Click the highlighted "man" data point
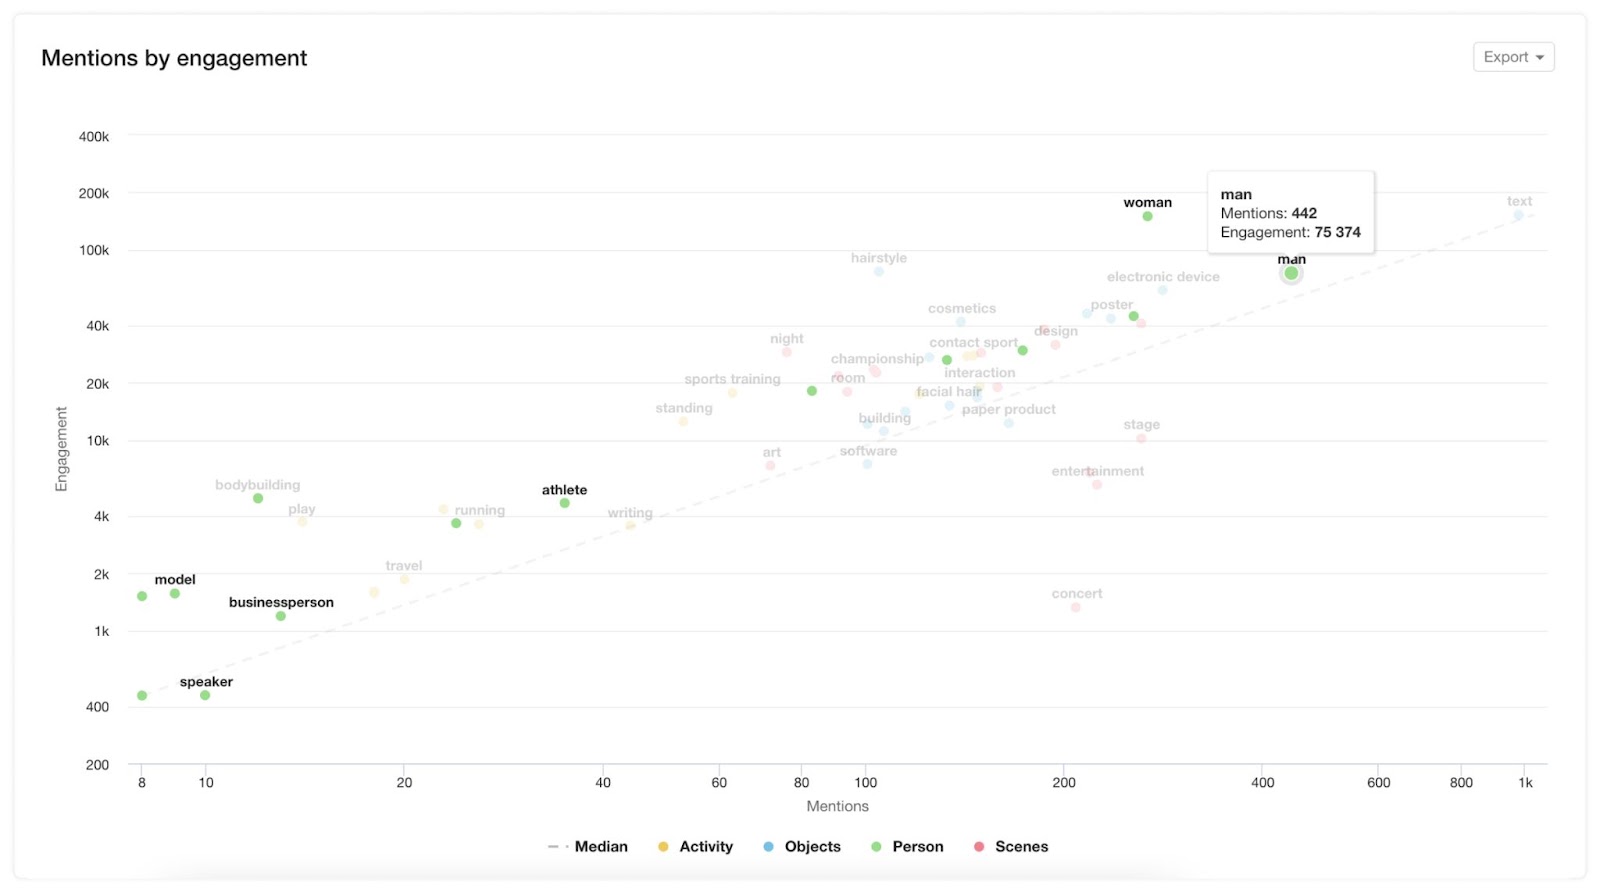This screenshot has height=896, width=1600. 1290,272
